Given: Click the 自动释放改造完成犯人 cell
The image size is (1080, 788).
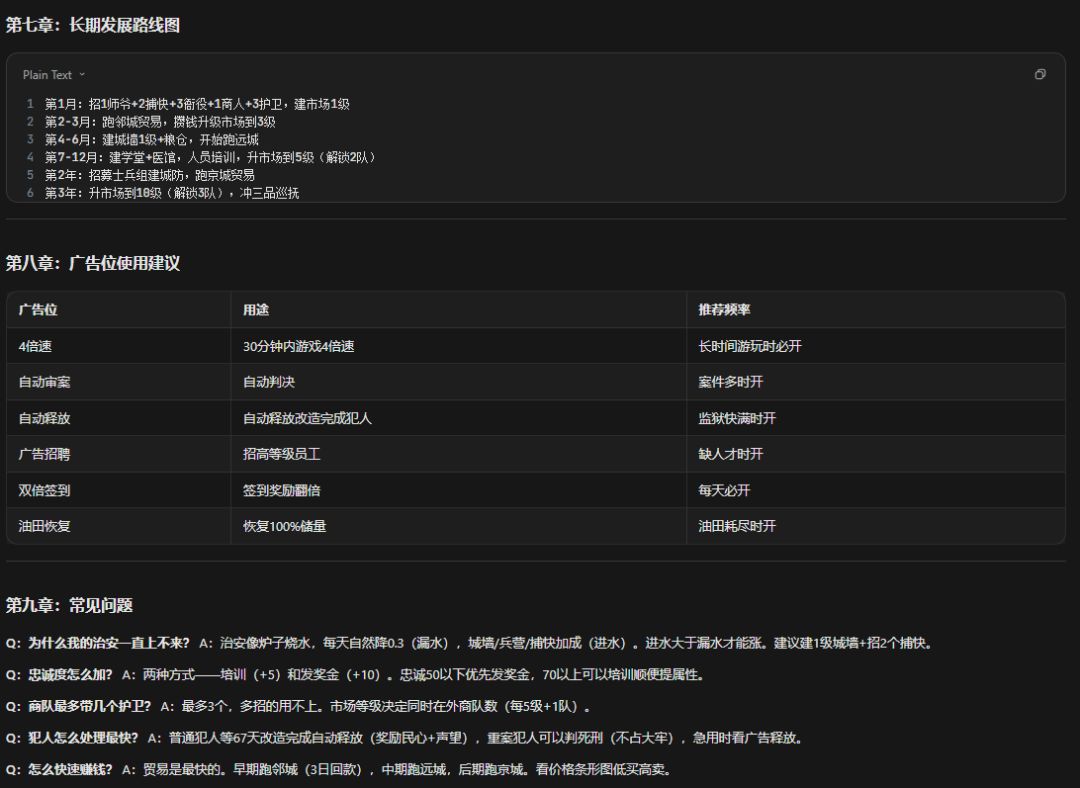Looking at the screenshot, I should click(459, 418).
